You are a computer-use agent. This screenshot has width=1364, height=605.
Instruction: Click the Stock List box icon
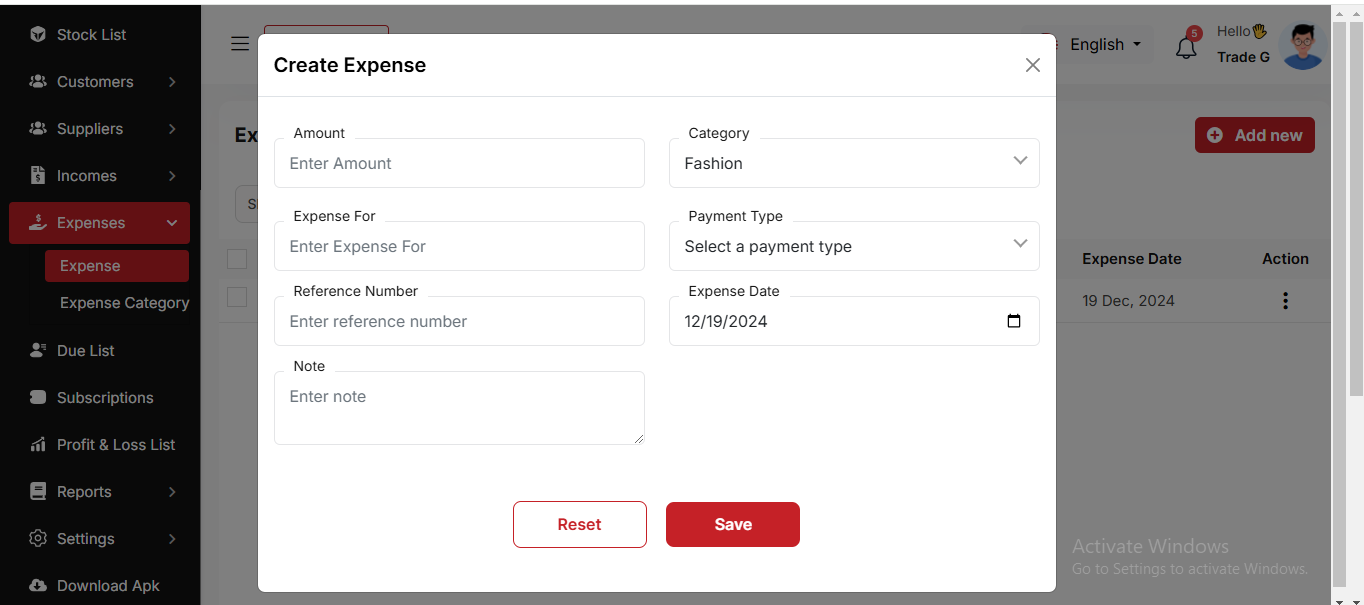[38, 35]
